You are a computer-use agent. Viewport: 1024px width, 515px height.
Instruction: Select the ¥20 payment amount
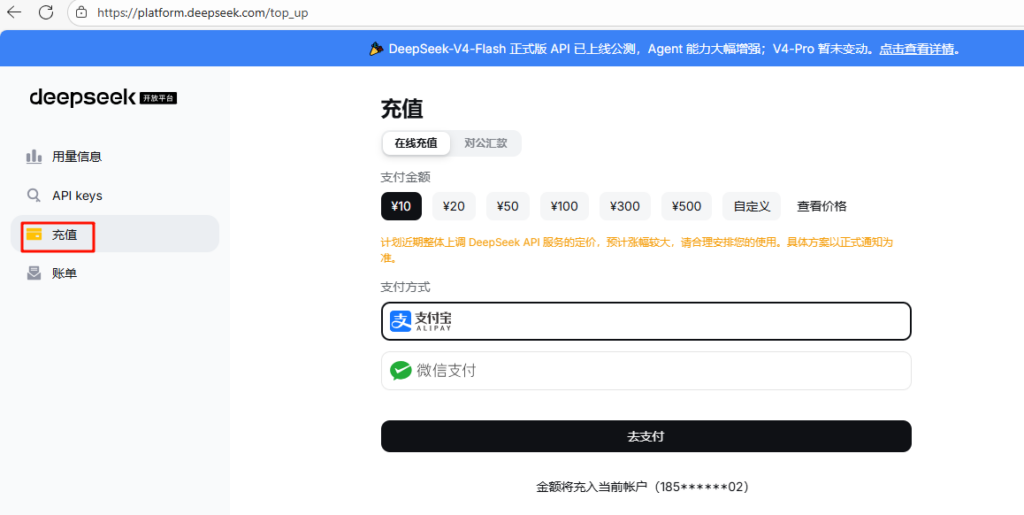click(x=454, y=206)
